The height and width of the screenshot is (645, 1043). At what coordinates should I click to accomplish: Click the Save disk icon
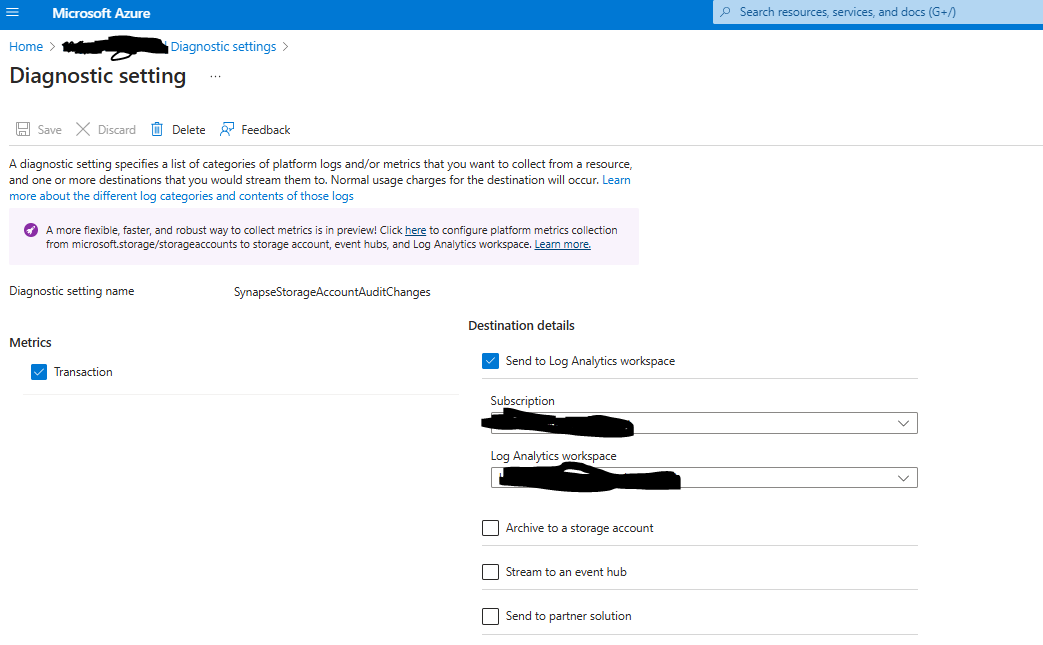[23, 129]
